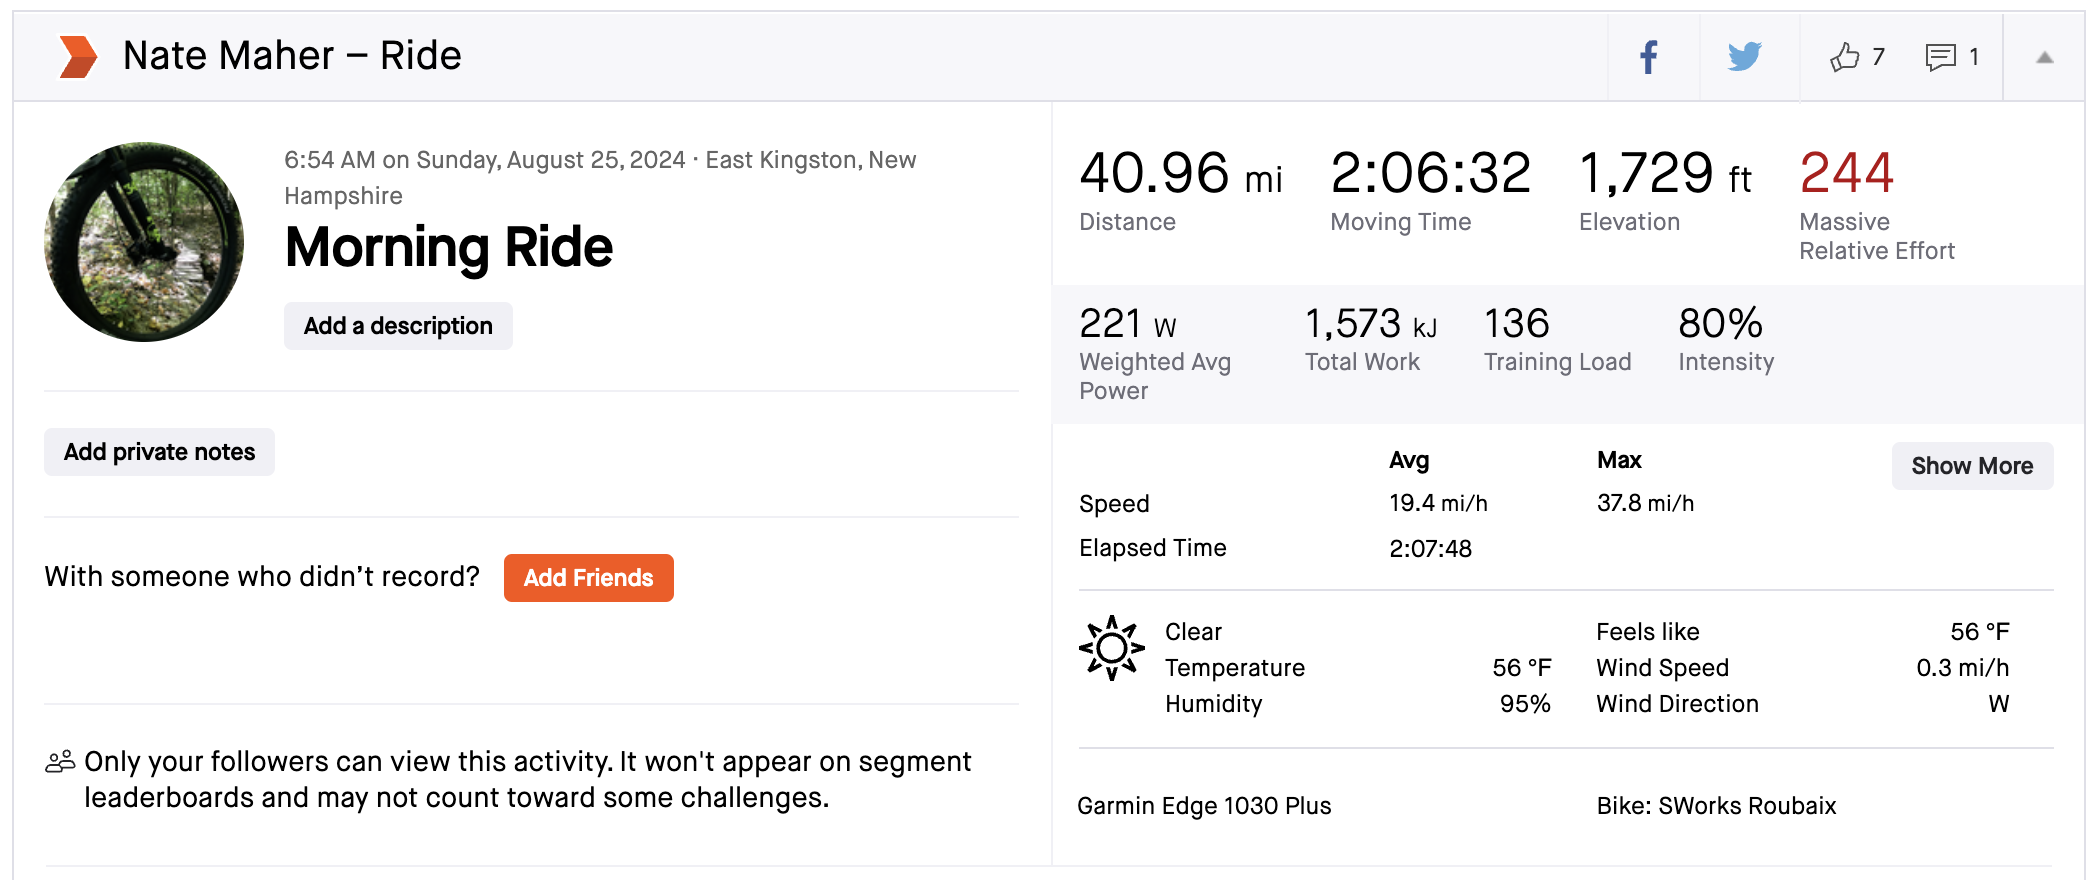This screenshot has width=2098, height=880.
Task: Open the round bike wheel profile photo
Action: pyautogui.click(x=144, y=242)
